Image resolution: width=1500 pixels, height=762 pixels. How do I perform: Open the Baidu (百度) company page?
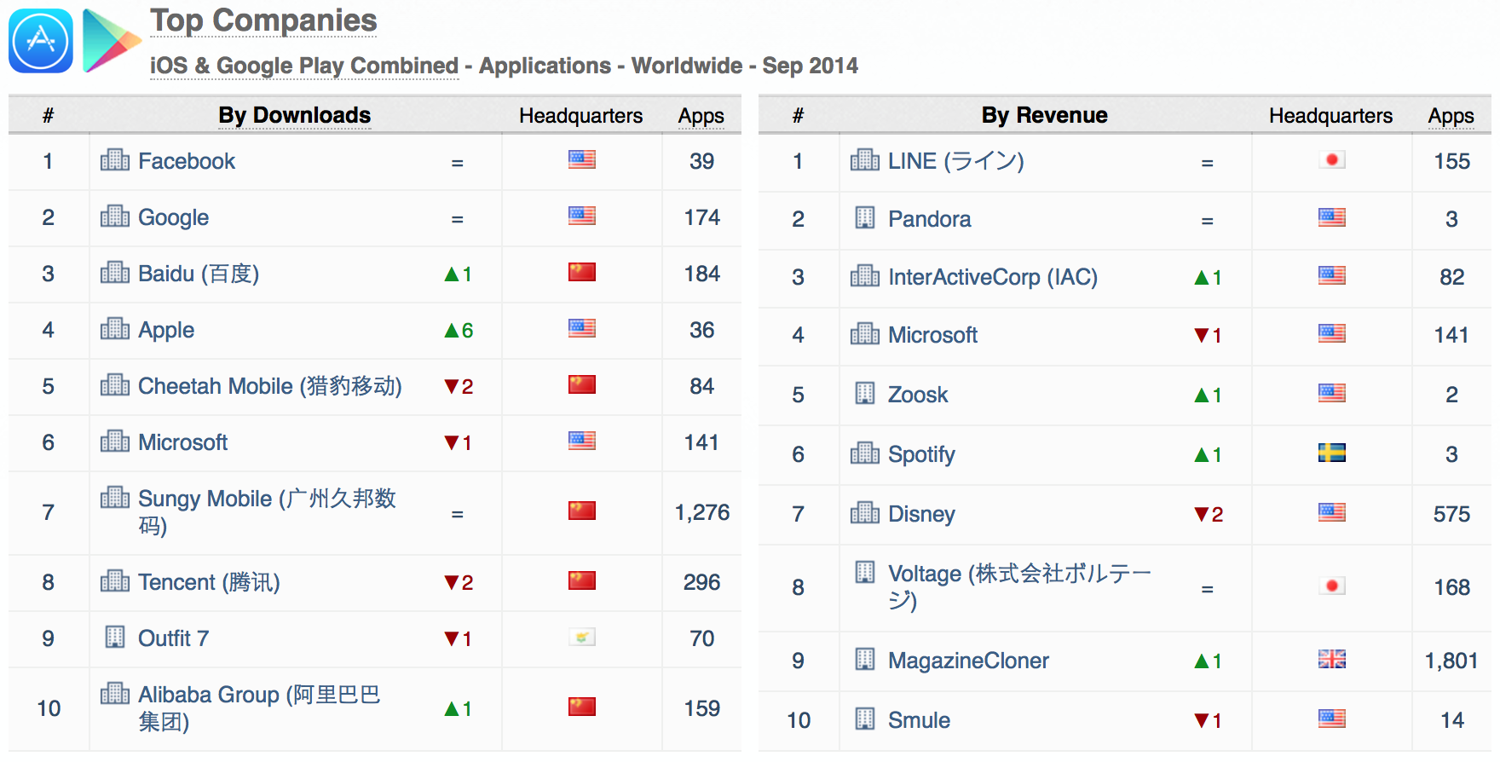point(199,274)
